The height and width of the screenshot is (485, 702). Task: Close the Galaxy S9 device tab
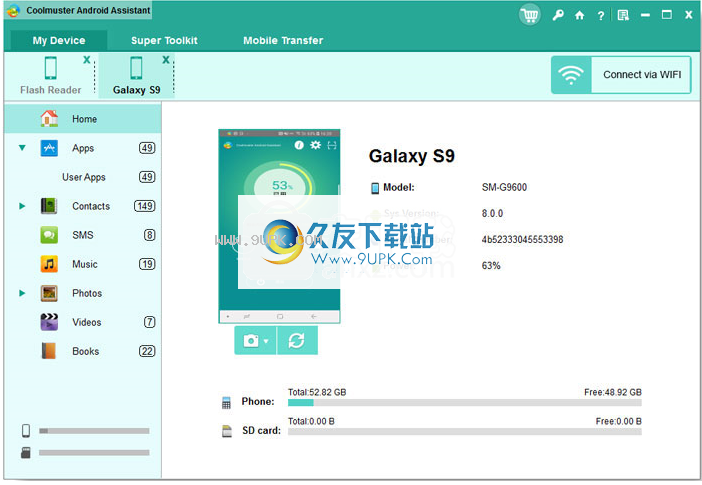166,60
